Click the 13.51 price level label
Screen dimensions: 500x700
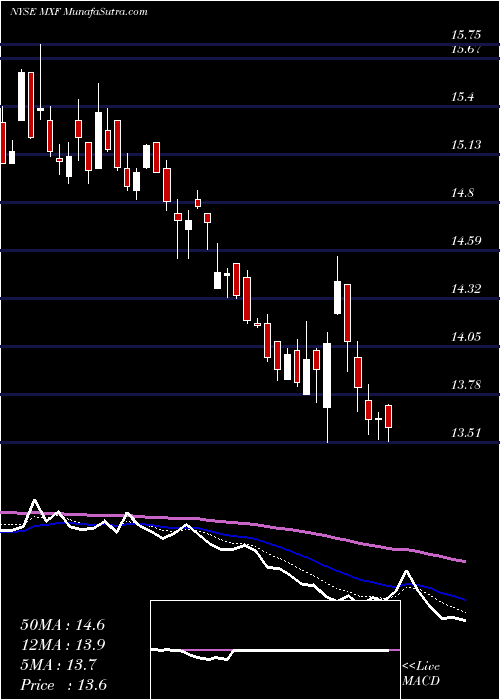point(466,433)
